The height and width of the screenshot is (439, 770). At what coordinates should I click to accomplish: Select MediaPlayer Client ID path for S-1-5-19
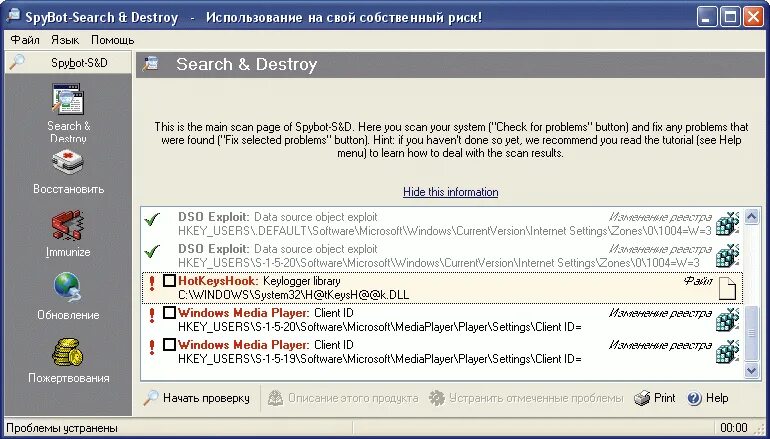click(x=380, y=359)
